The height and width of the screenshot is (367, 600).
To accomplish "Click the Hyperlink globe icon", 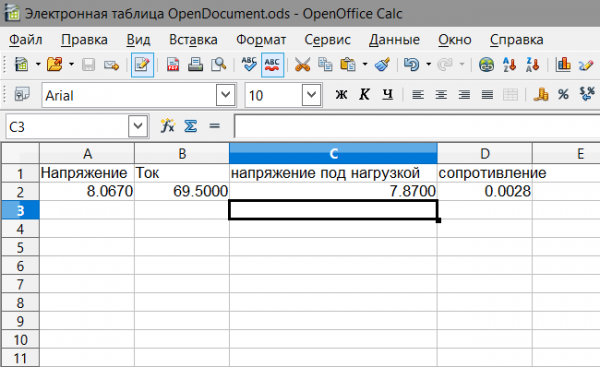I will point(486,65).
